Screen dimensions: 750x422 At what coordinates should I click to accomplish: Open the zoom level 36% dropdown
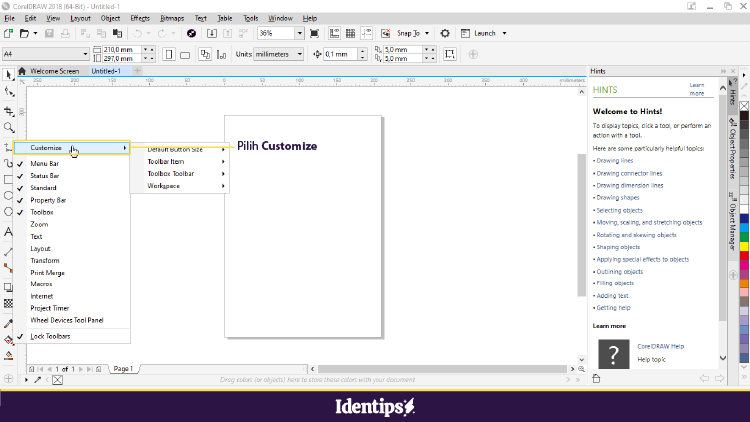300,33
